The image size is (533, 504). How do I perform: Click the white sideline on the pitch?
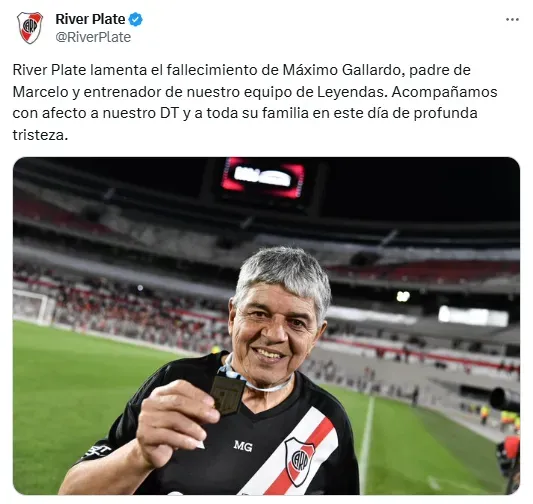pyautogui.click(x=367, y=444)
